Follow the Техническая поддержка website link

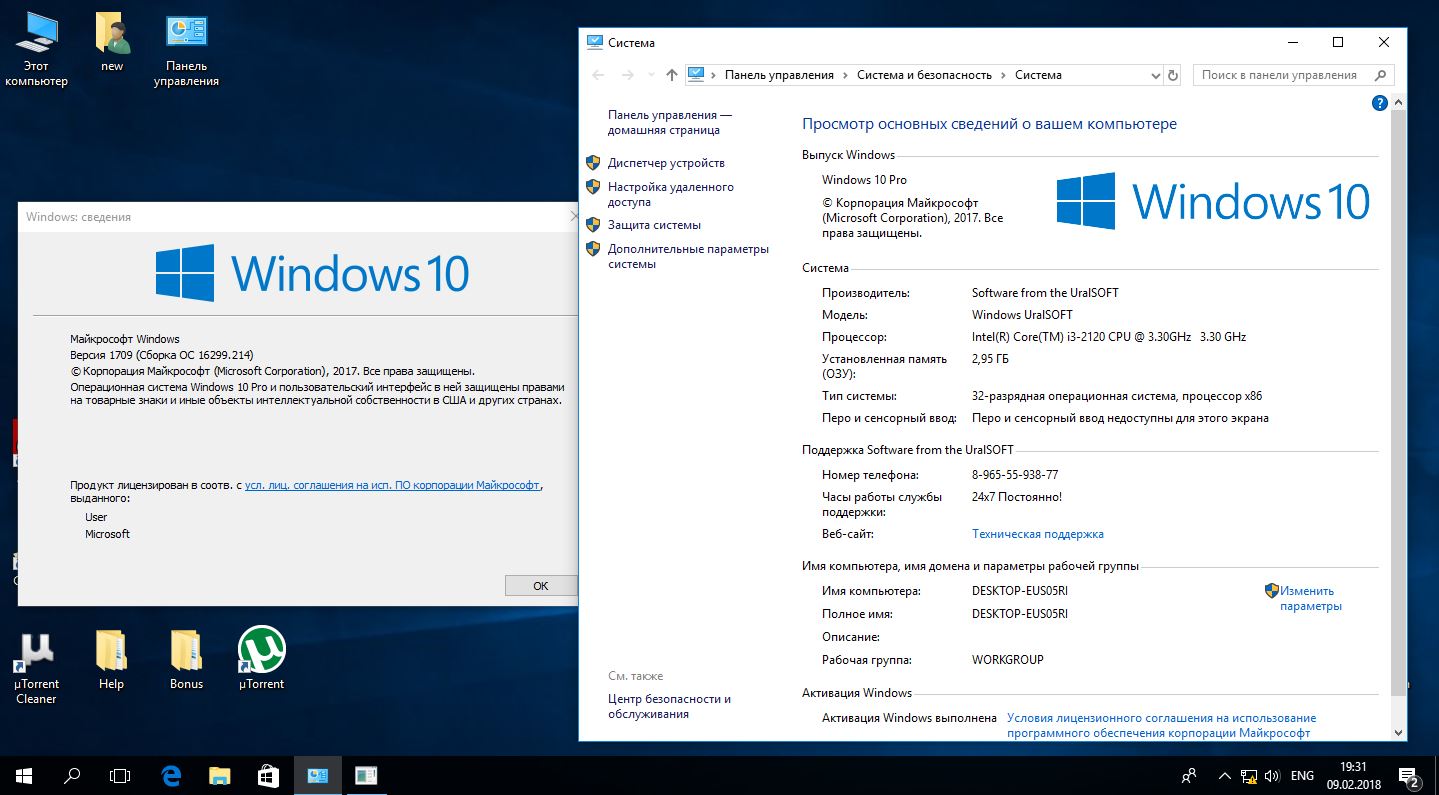(1038, 534)
